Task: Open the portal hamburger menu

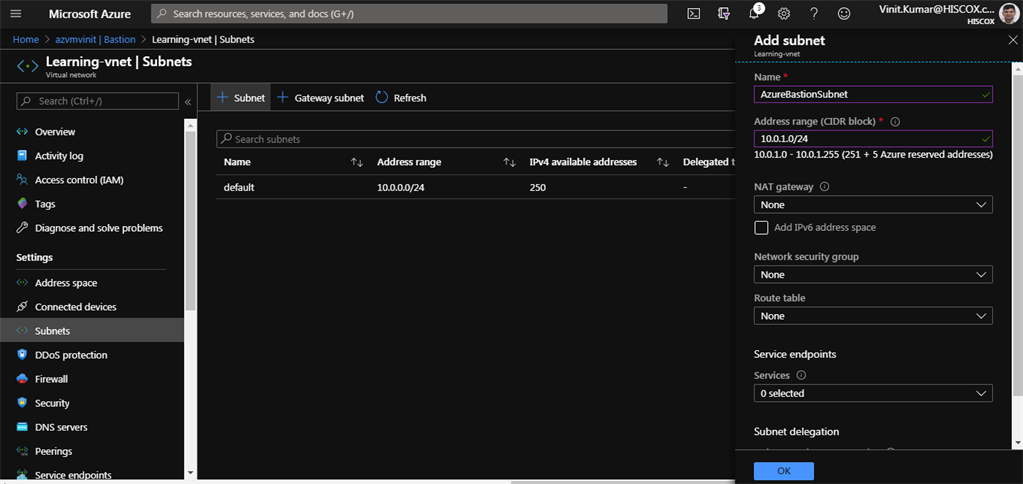Action: (x=16, y=14)
